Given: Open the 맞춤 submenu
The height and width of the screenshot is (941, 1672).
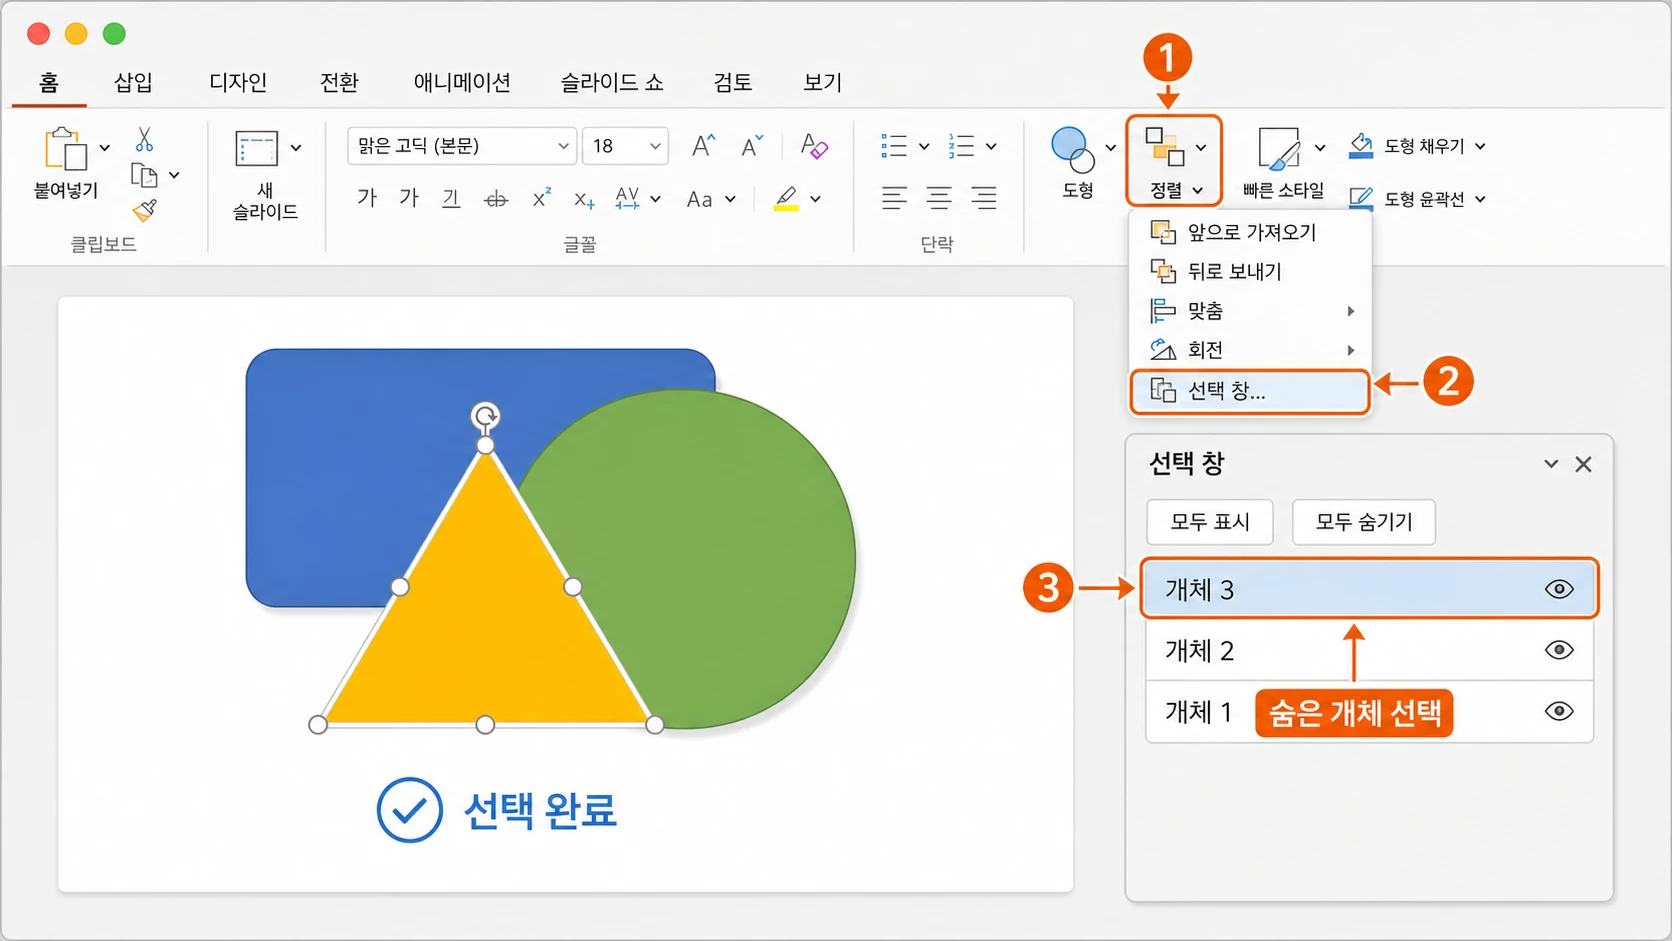Looking at the screenshot, I should (x=1250, y=311).
